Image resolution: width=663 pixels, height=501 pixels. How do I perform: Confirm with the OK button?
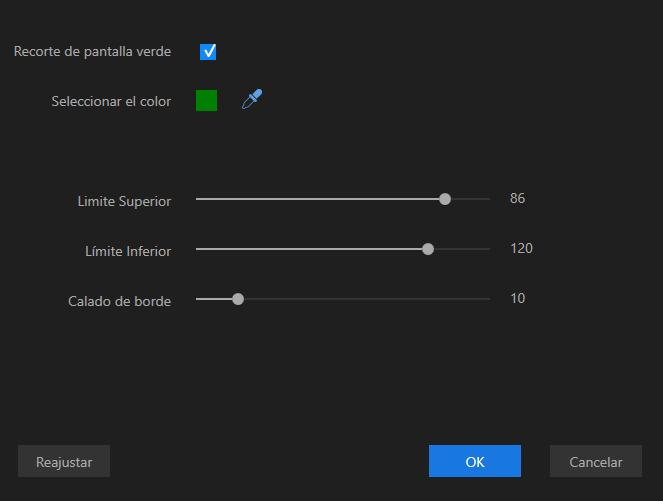475,461
